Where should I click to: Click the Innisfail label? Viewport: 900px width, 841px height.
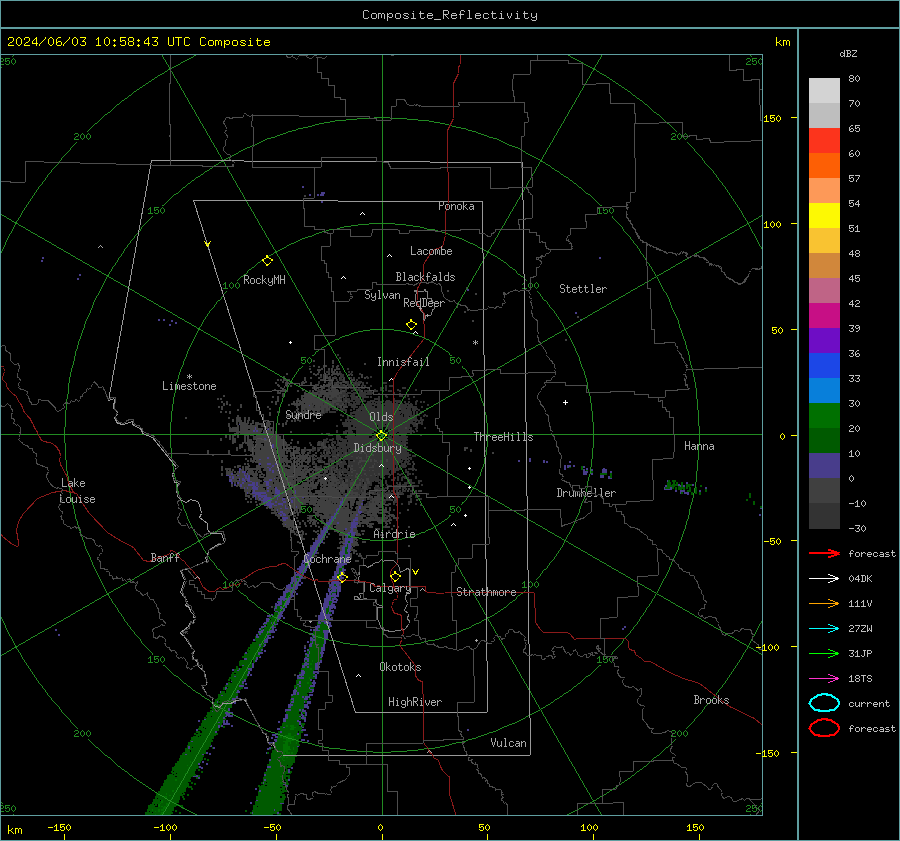click(x=403, y=362)
